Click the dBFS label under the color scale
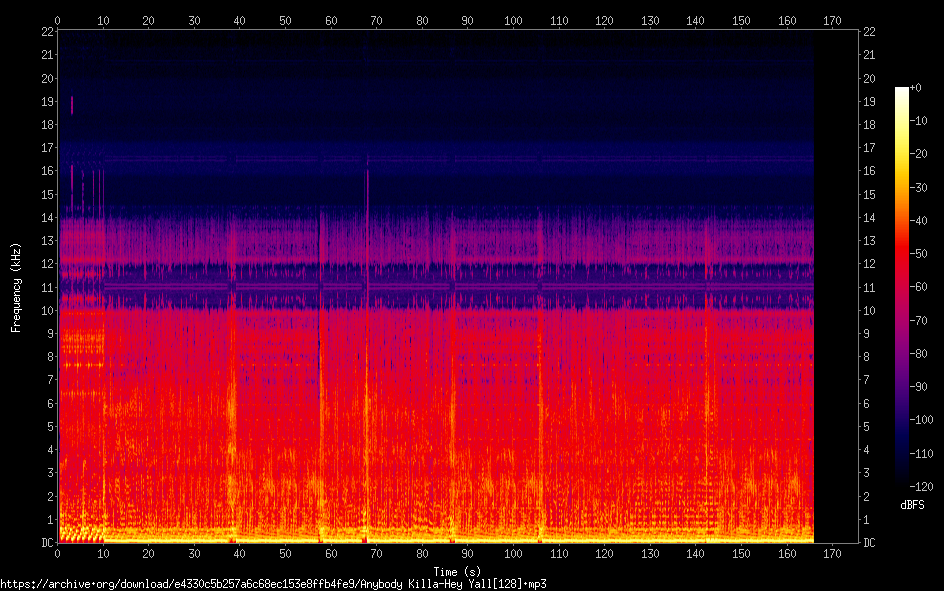Screen dimensions: 944x591 click(911, 505)
